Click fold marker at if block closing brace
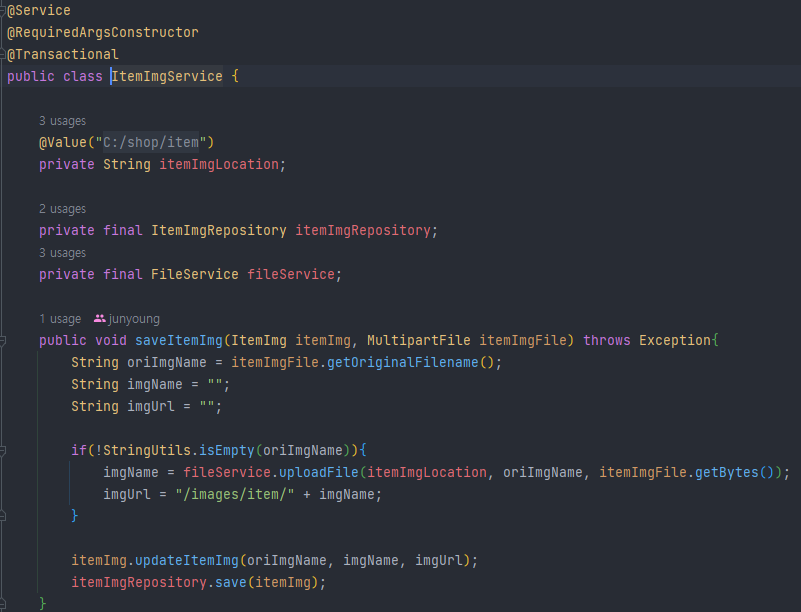The image size is (801, 612). [x=3, y=516]
